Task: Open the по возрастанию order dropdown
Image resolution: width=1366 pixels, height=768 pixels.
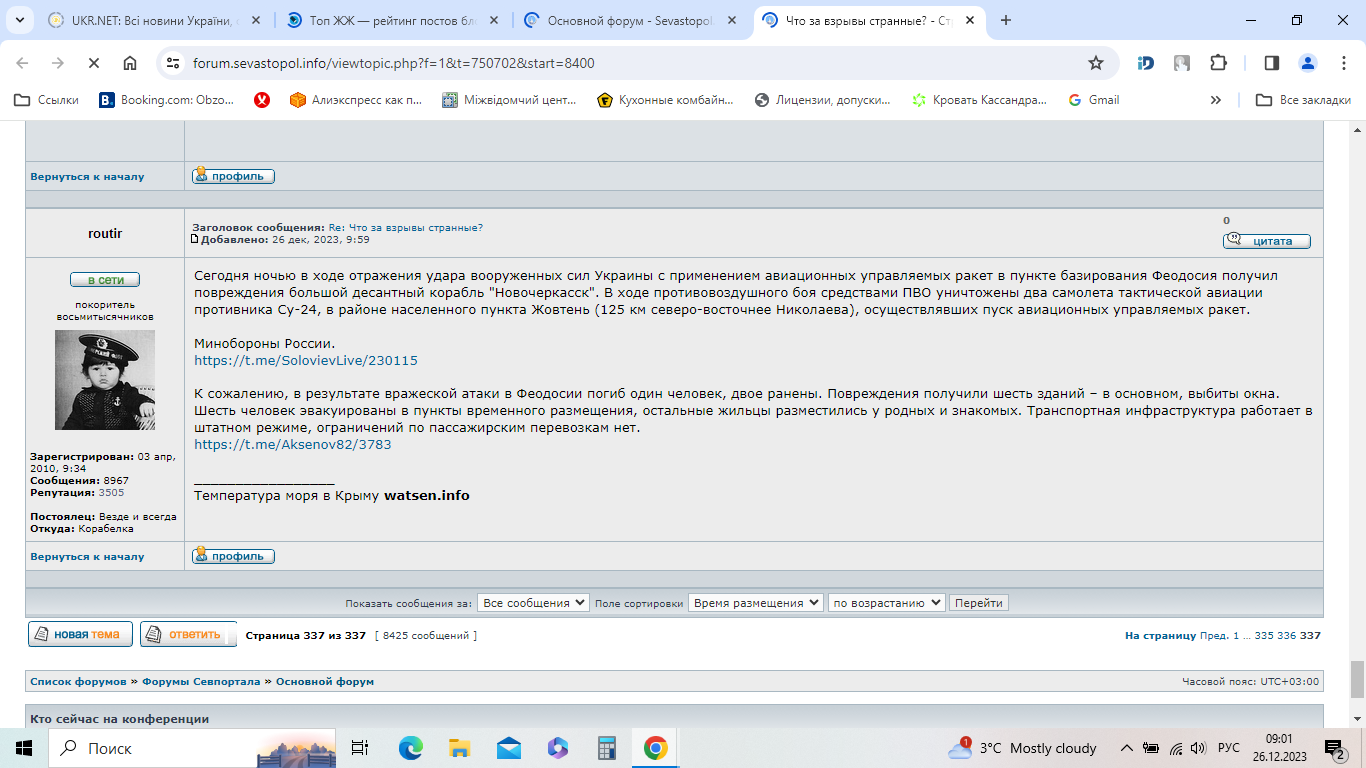Action: (x=886, y=603)
